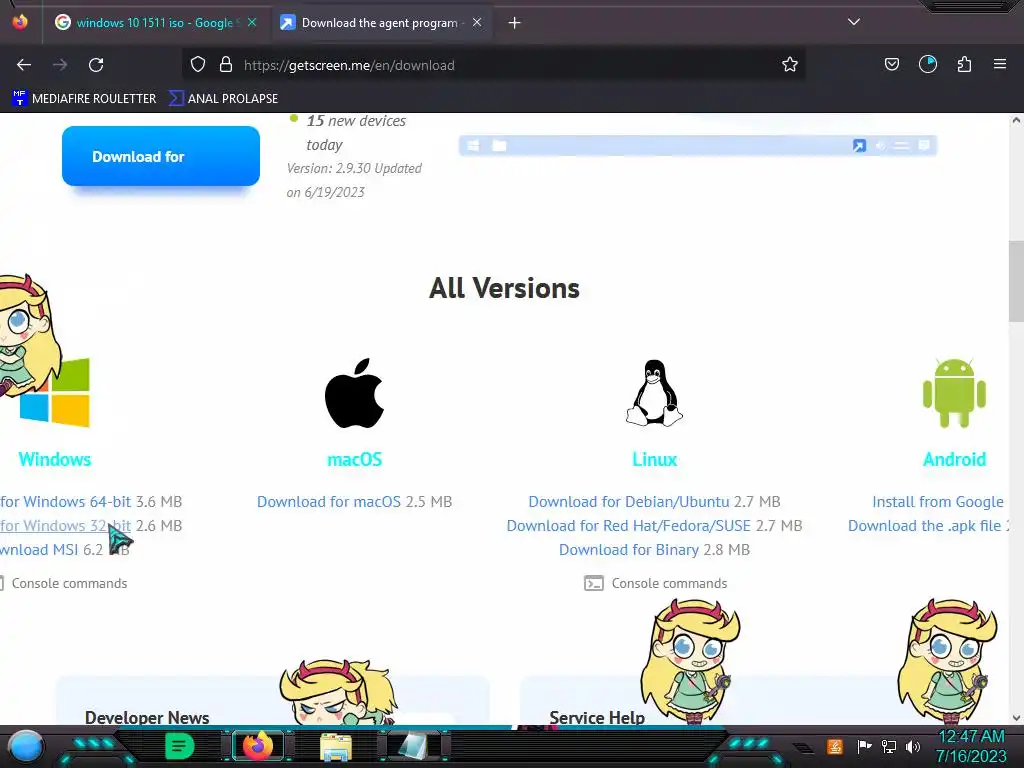The width and height of the screenshot is (1024, 768).
Task: Click the Developer News heading
Action: pos(147,718)
